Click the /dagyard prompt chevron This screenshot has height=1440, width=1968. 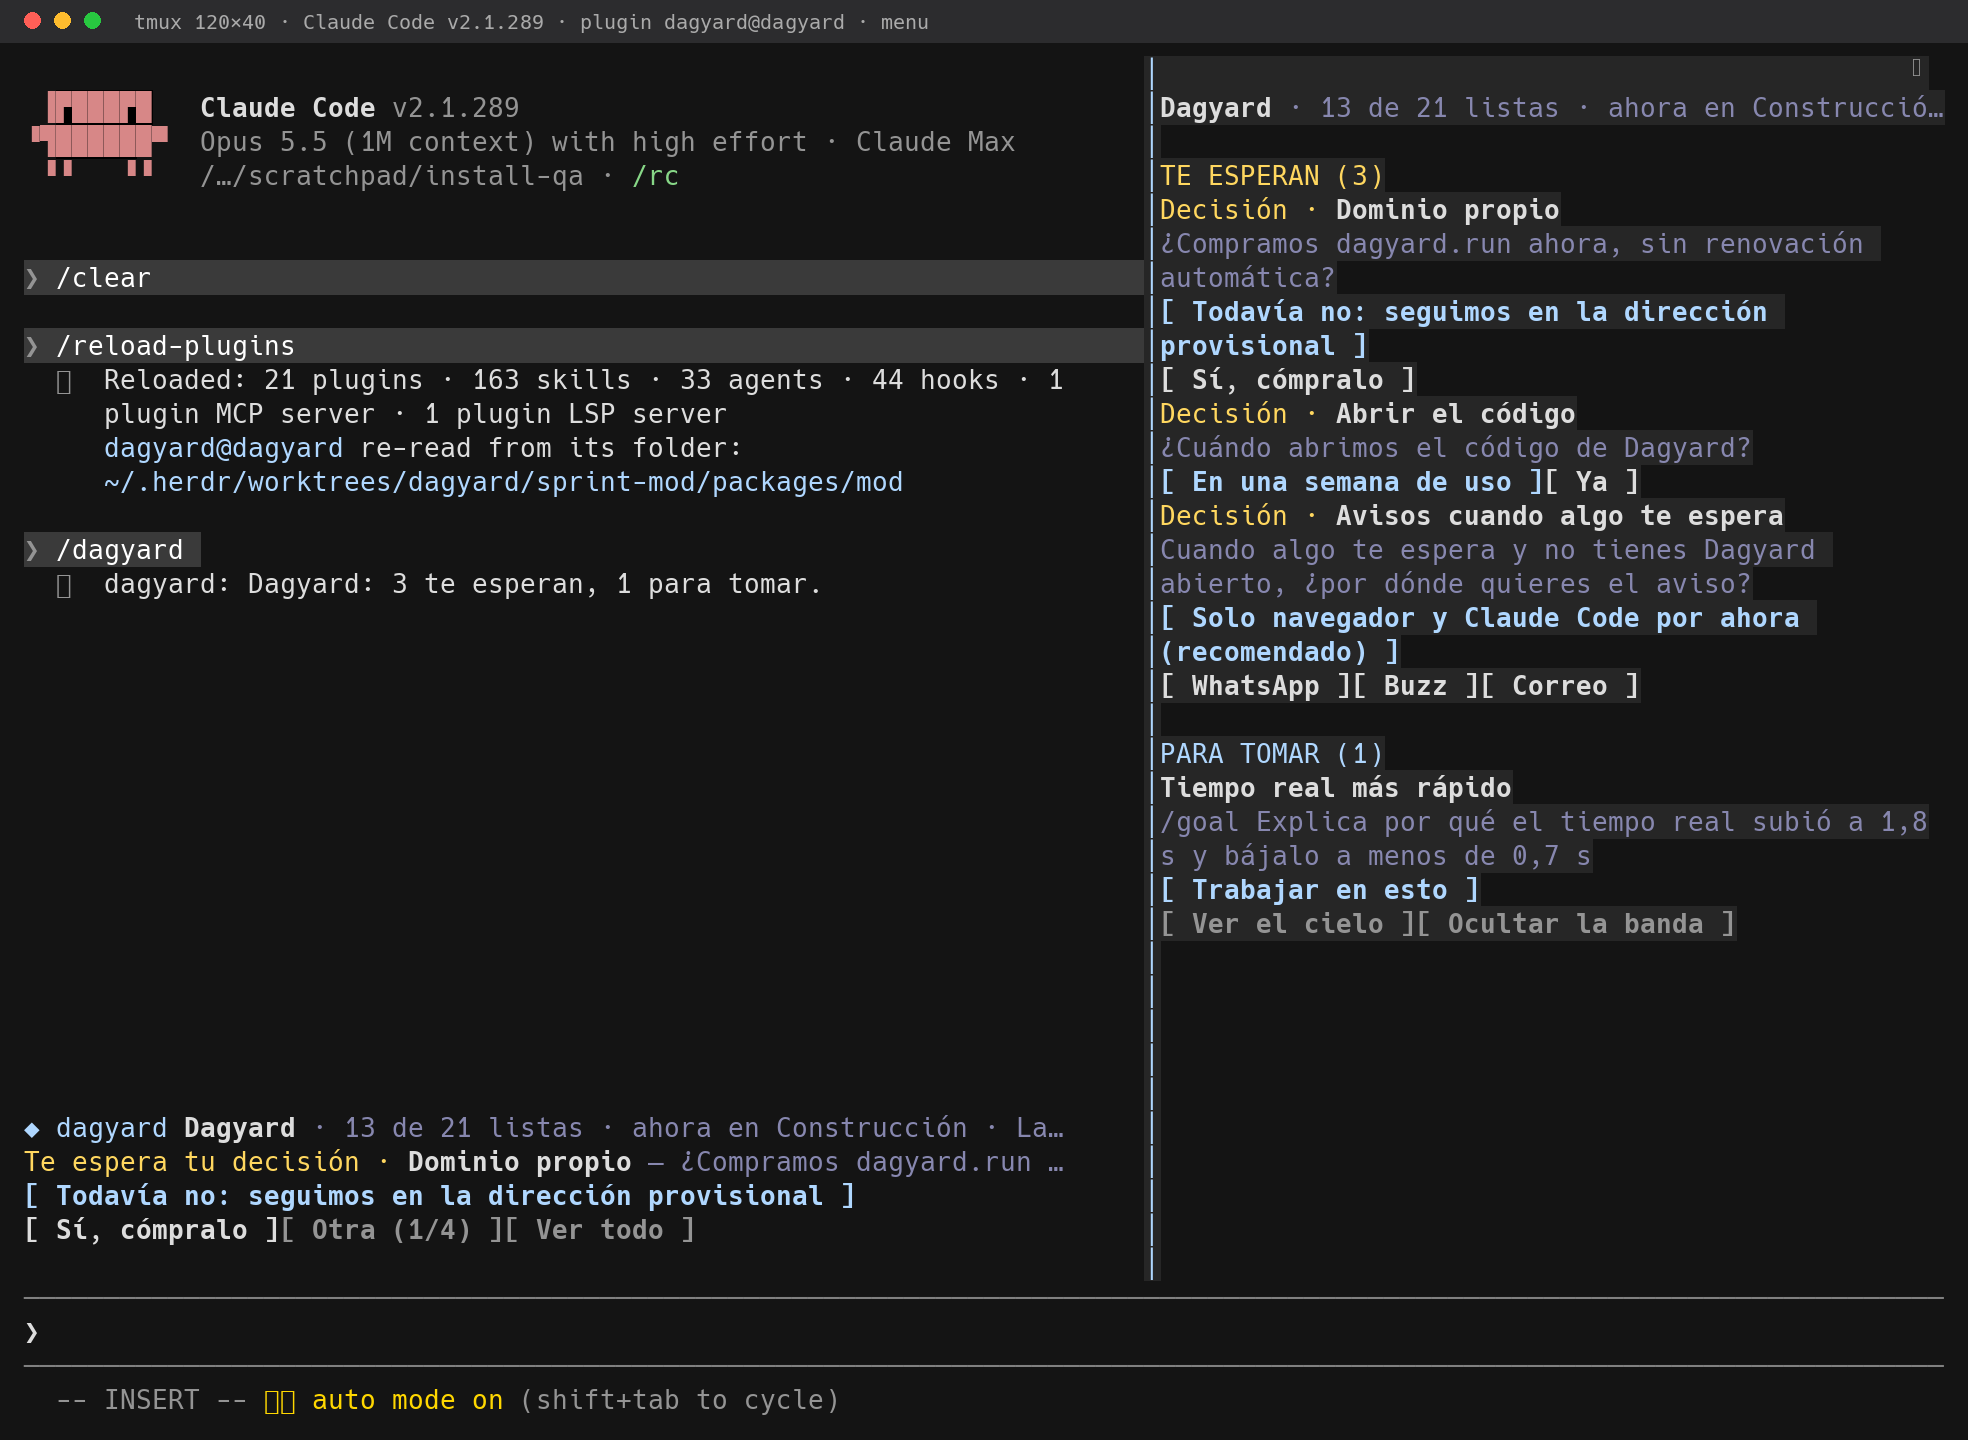(32, 550)
